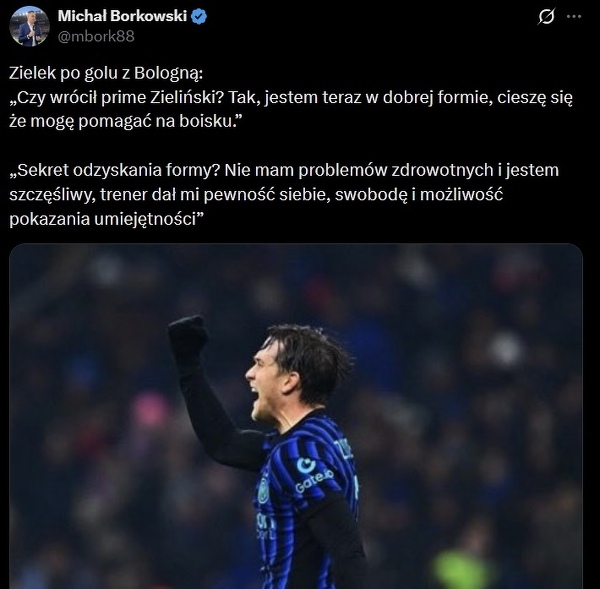Viewport: 600px width, 589px height.
Task: Click the pink blurred spectator in photo
Action: pyautogui.click(x=148, y=410)
